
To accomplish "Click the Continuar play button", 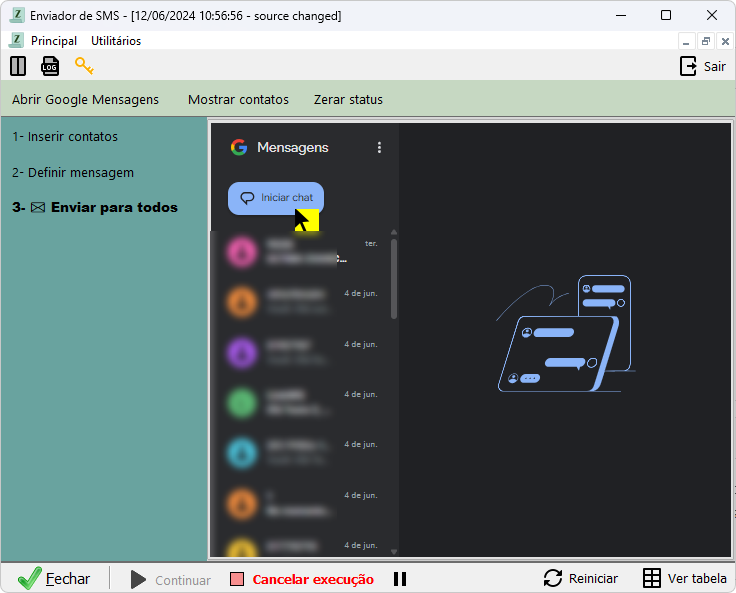I will (171, 580).
